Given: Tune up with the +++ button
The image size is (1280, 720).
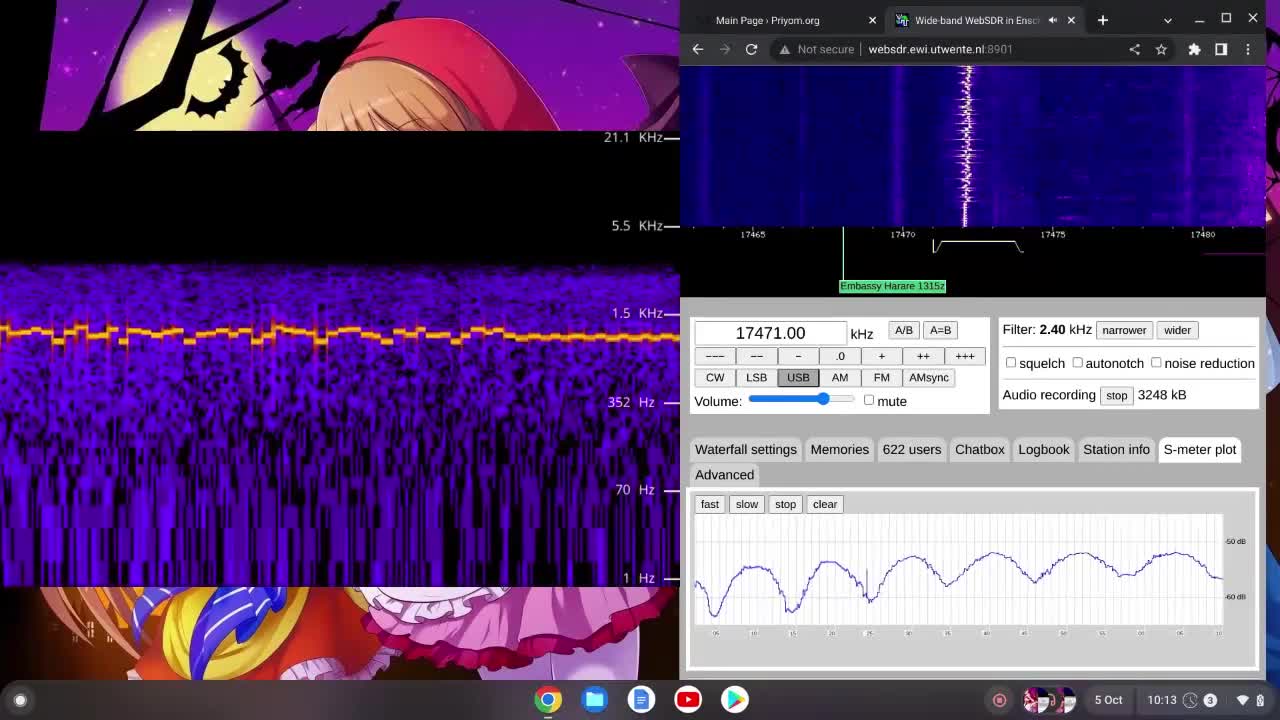Looking at the screenshot, I should coord(965,356).
